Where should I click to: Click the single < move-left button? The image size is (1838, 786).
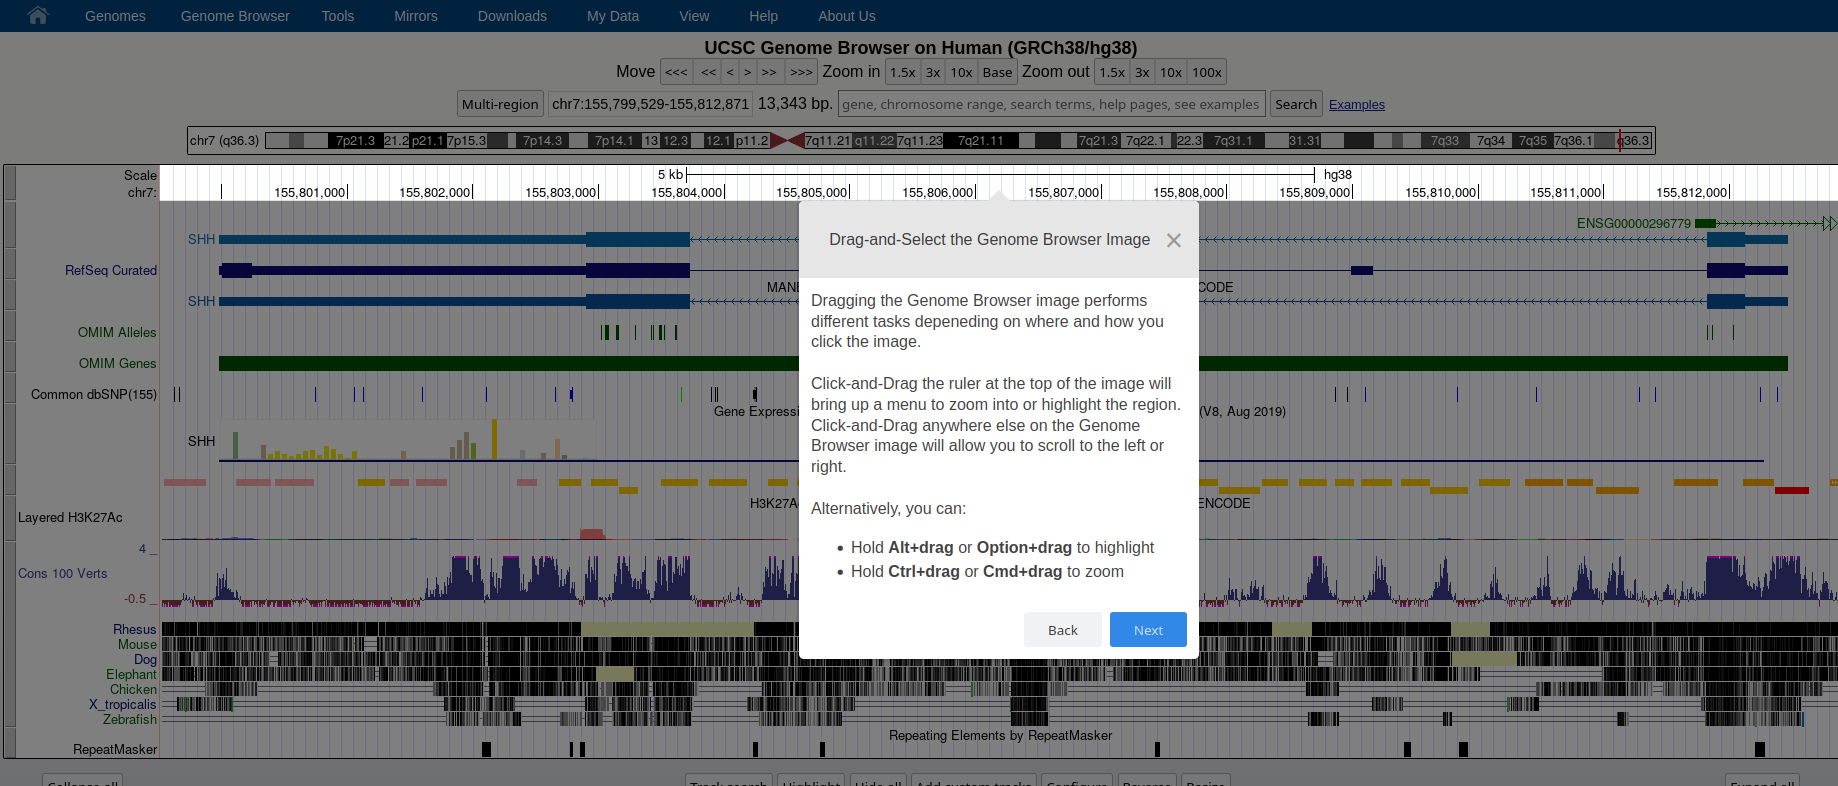(x=730, y=72)
